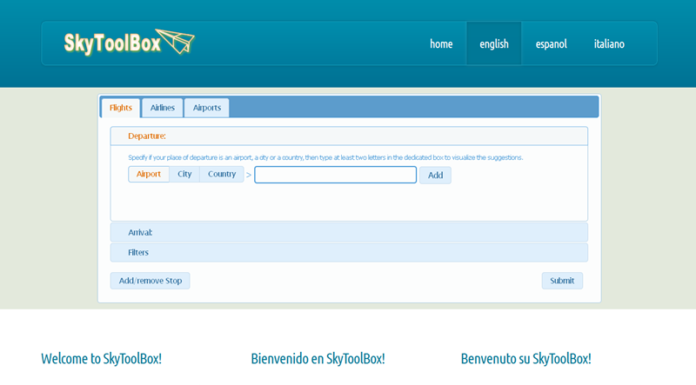Collapse the Departure section header
Image resolution: width=696 pixels, height=385 pixels.
pyautogui.click(x=349, y=136)
